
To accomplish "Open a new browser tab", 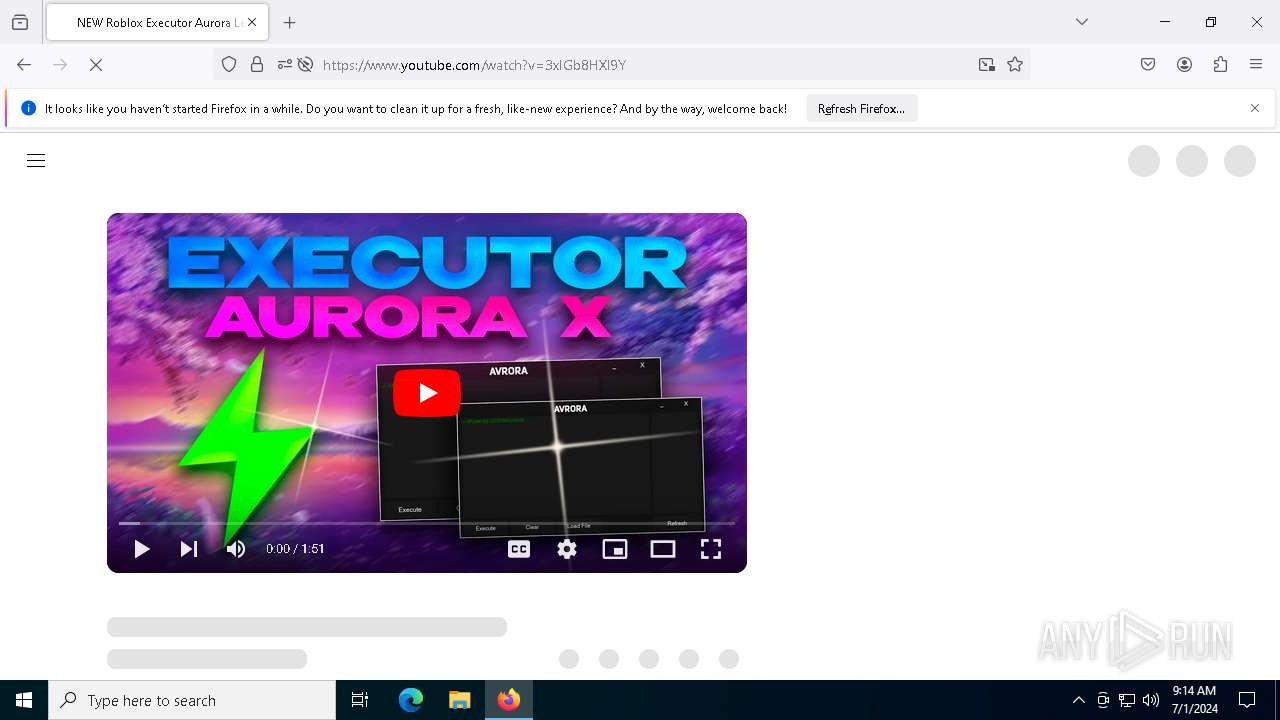I will point(290,22).
